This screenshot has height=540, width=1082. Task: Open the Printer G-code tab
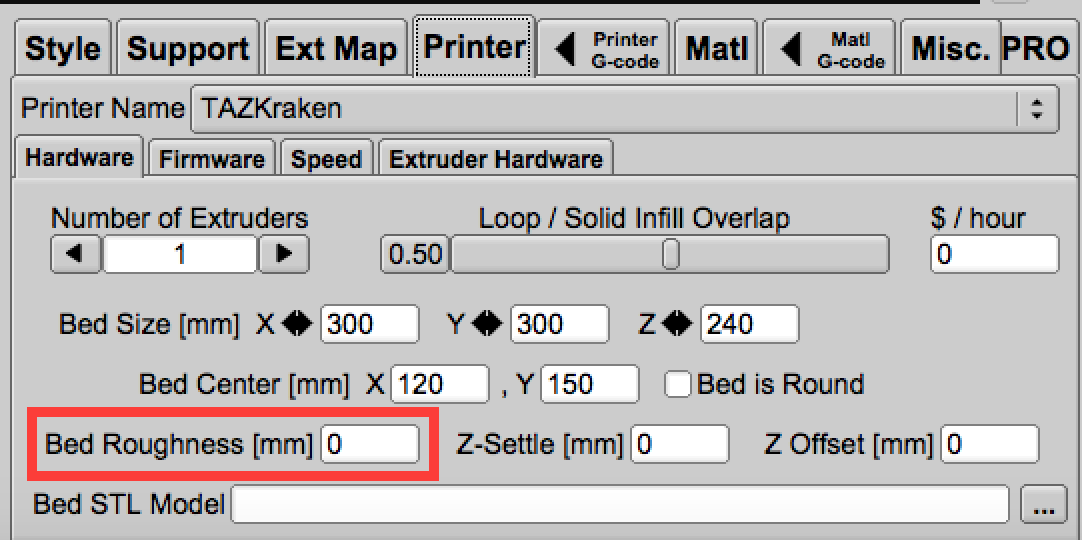pyautogui.click(x=606, y=48)
